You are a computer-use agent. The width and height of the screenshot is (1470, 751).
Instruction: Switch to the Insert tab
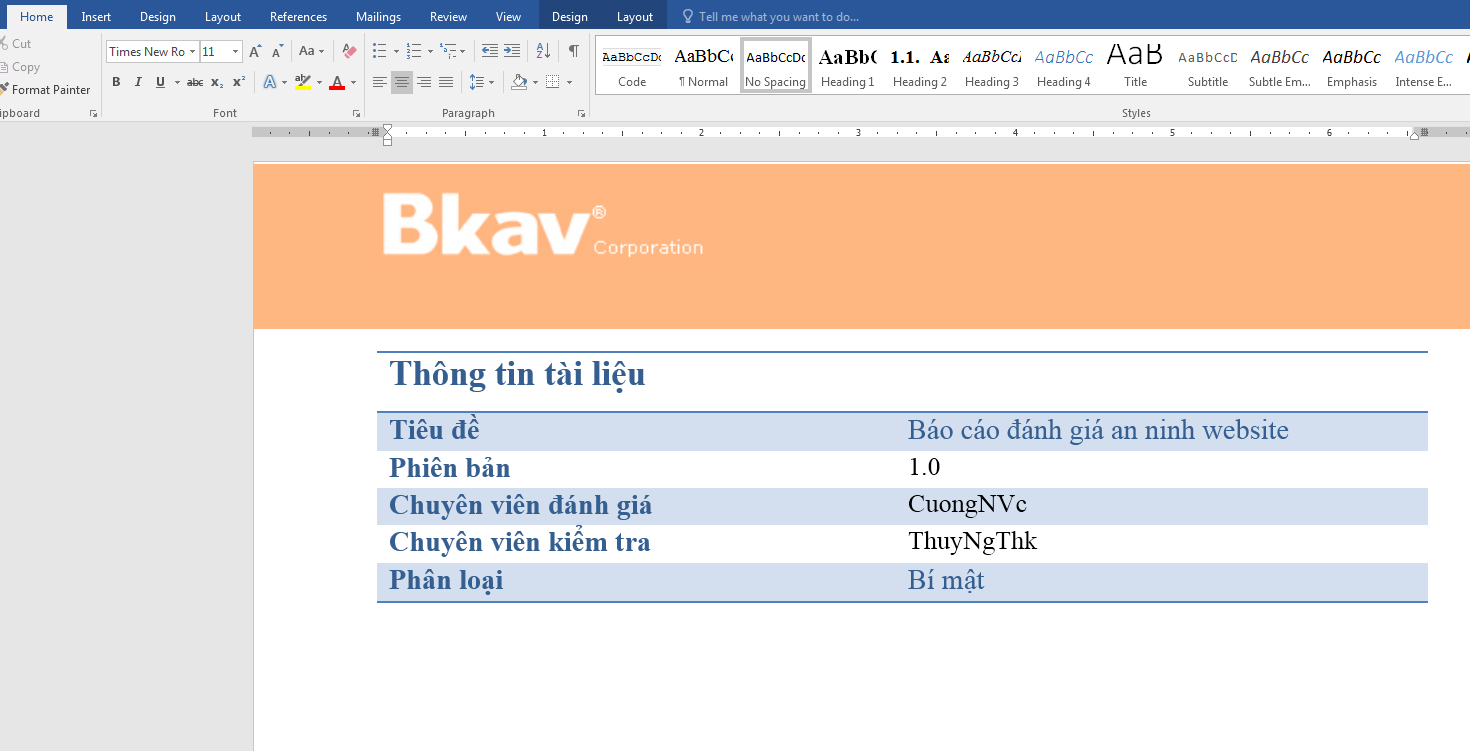pyautogui.click(x=96, y=17)
